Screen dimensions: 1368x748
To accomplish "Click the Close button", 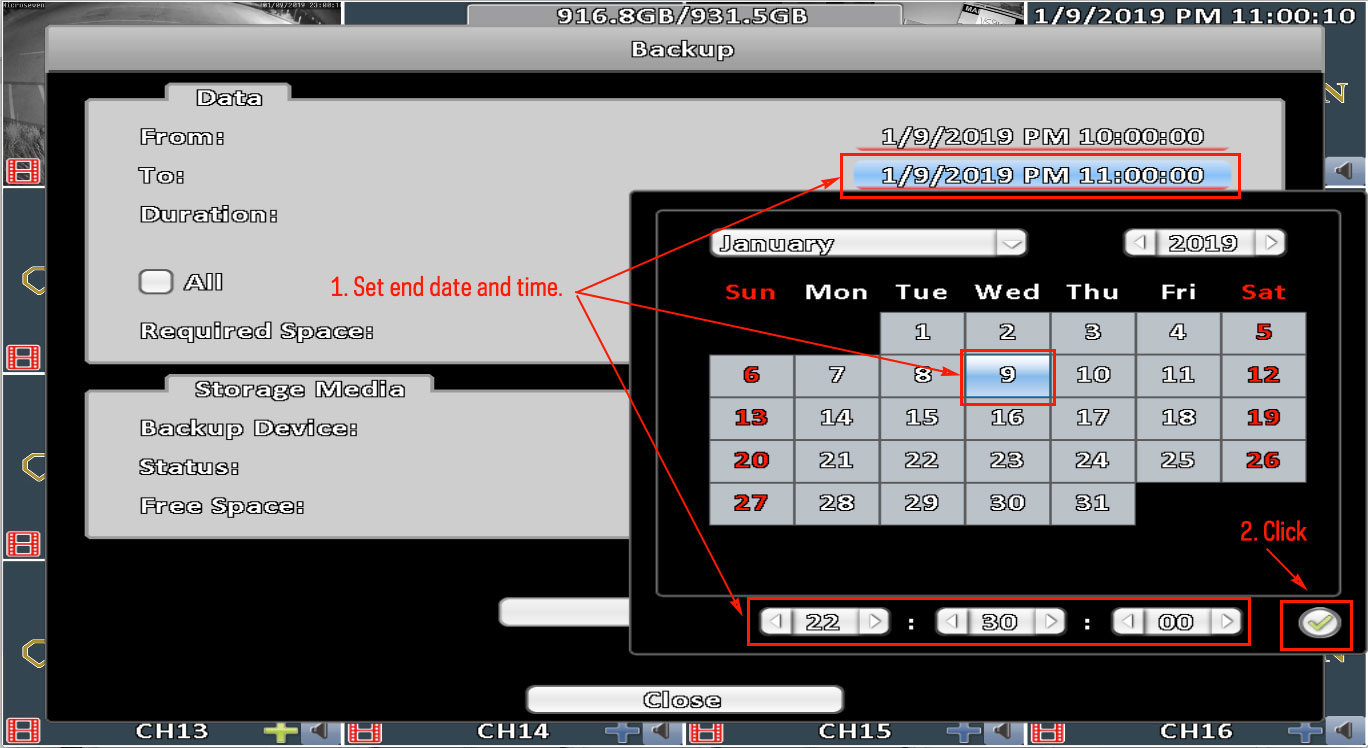I will point(684,699).
